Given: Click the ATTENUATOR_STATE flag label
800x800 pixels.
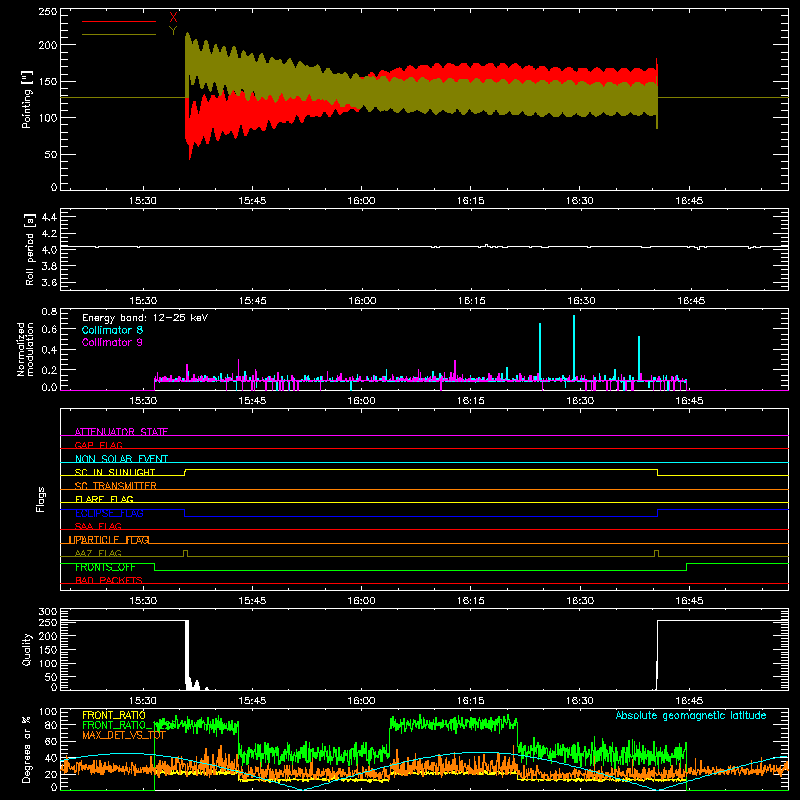Looking at the screenshot, I should [121, 432].
